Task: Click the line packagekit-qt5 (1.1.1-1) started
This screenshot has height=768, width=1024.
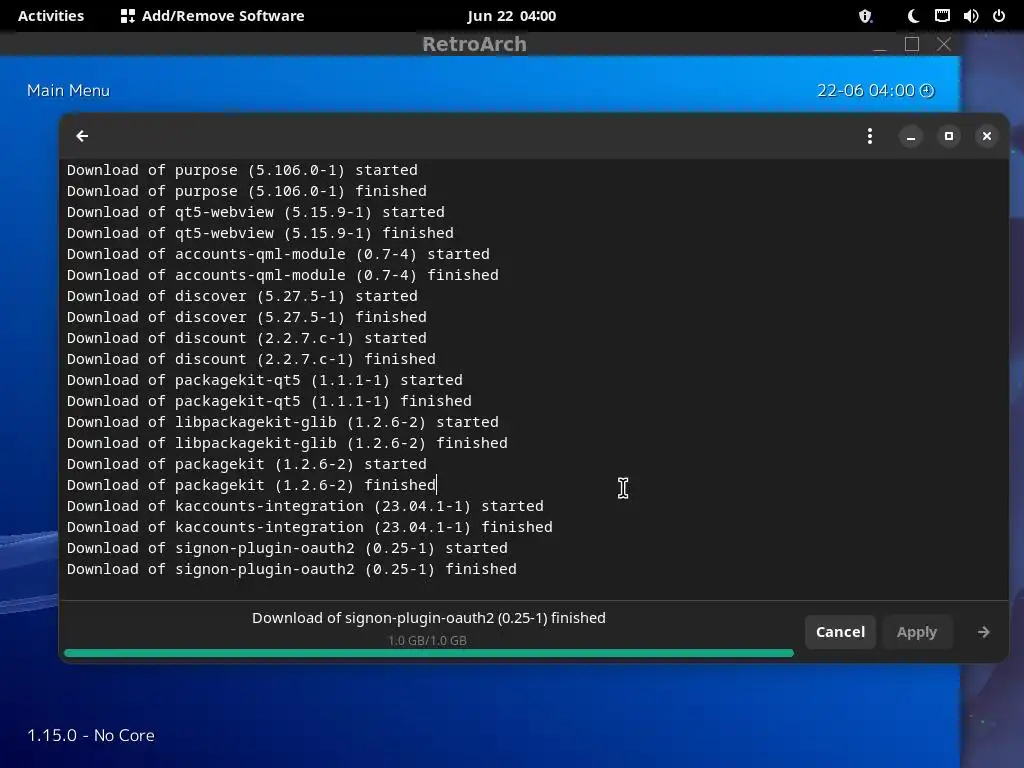Action: point(264,379)
